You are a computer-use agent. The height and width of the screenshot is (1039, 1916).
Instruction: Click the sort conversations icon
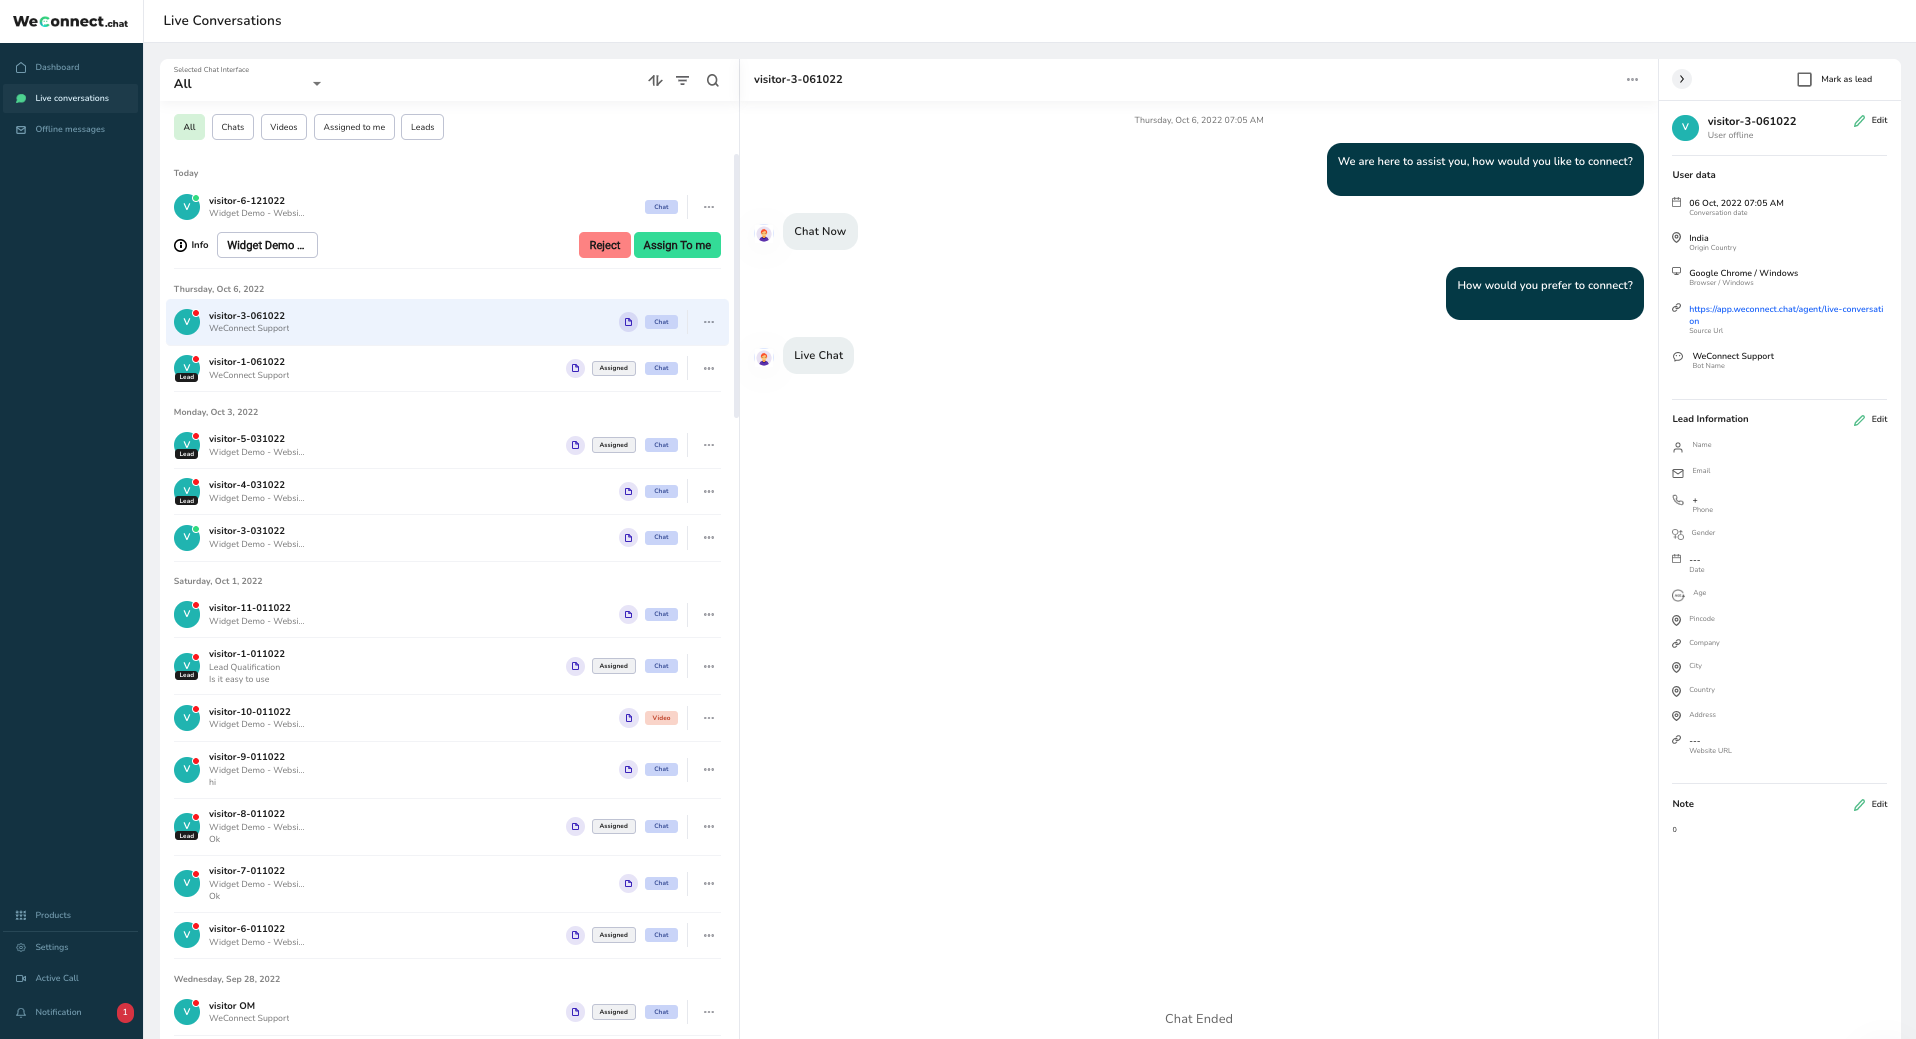coord(655,80)
